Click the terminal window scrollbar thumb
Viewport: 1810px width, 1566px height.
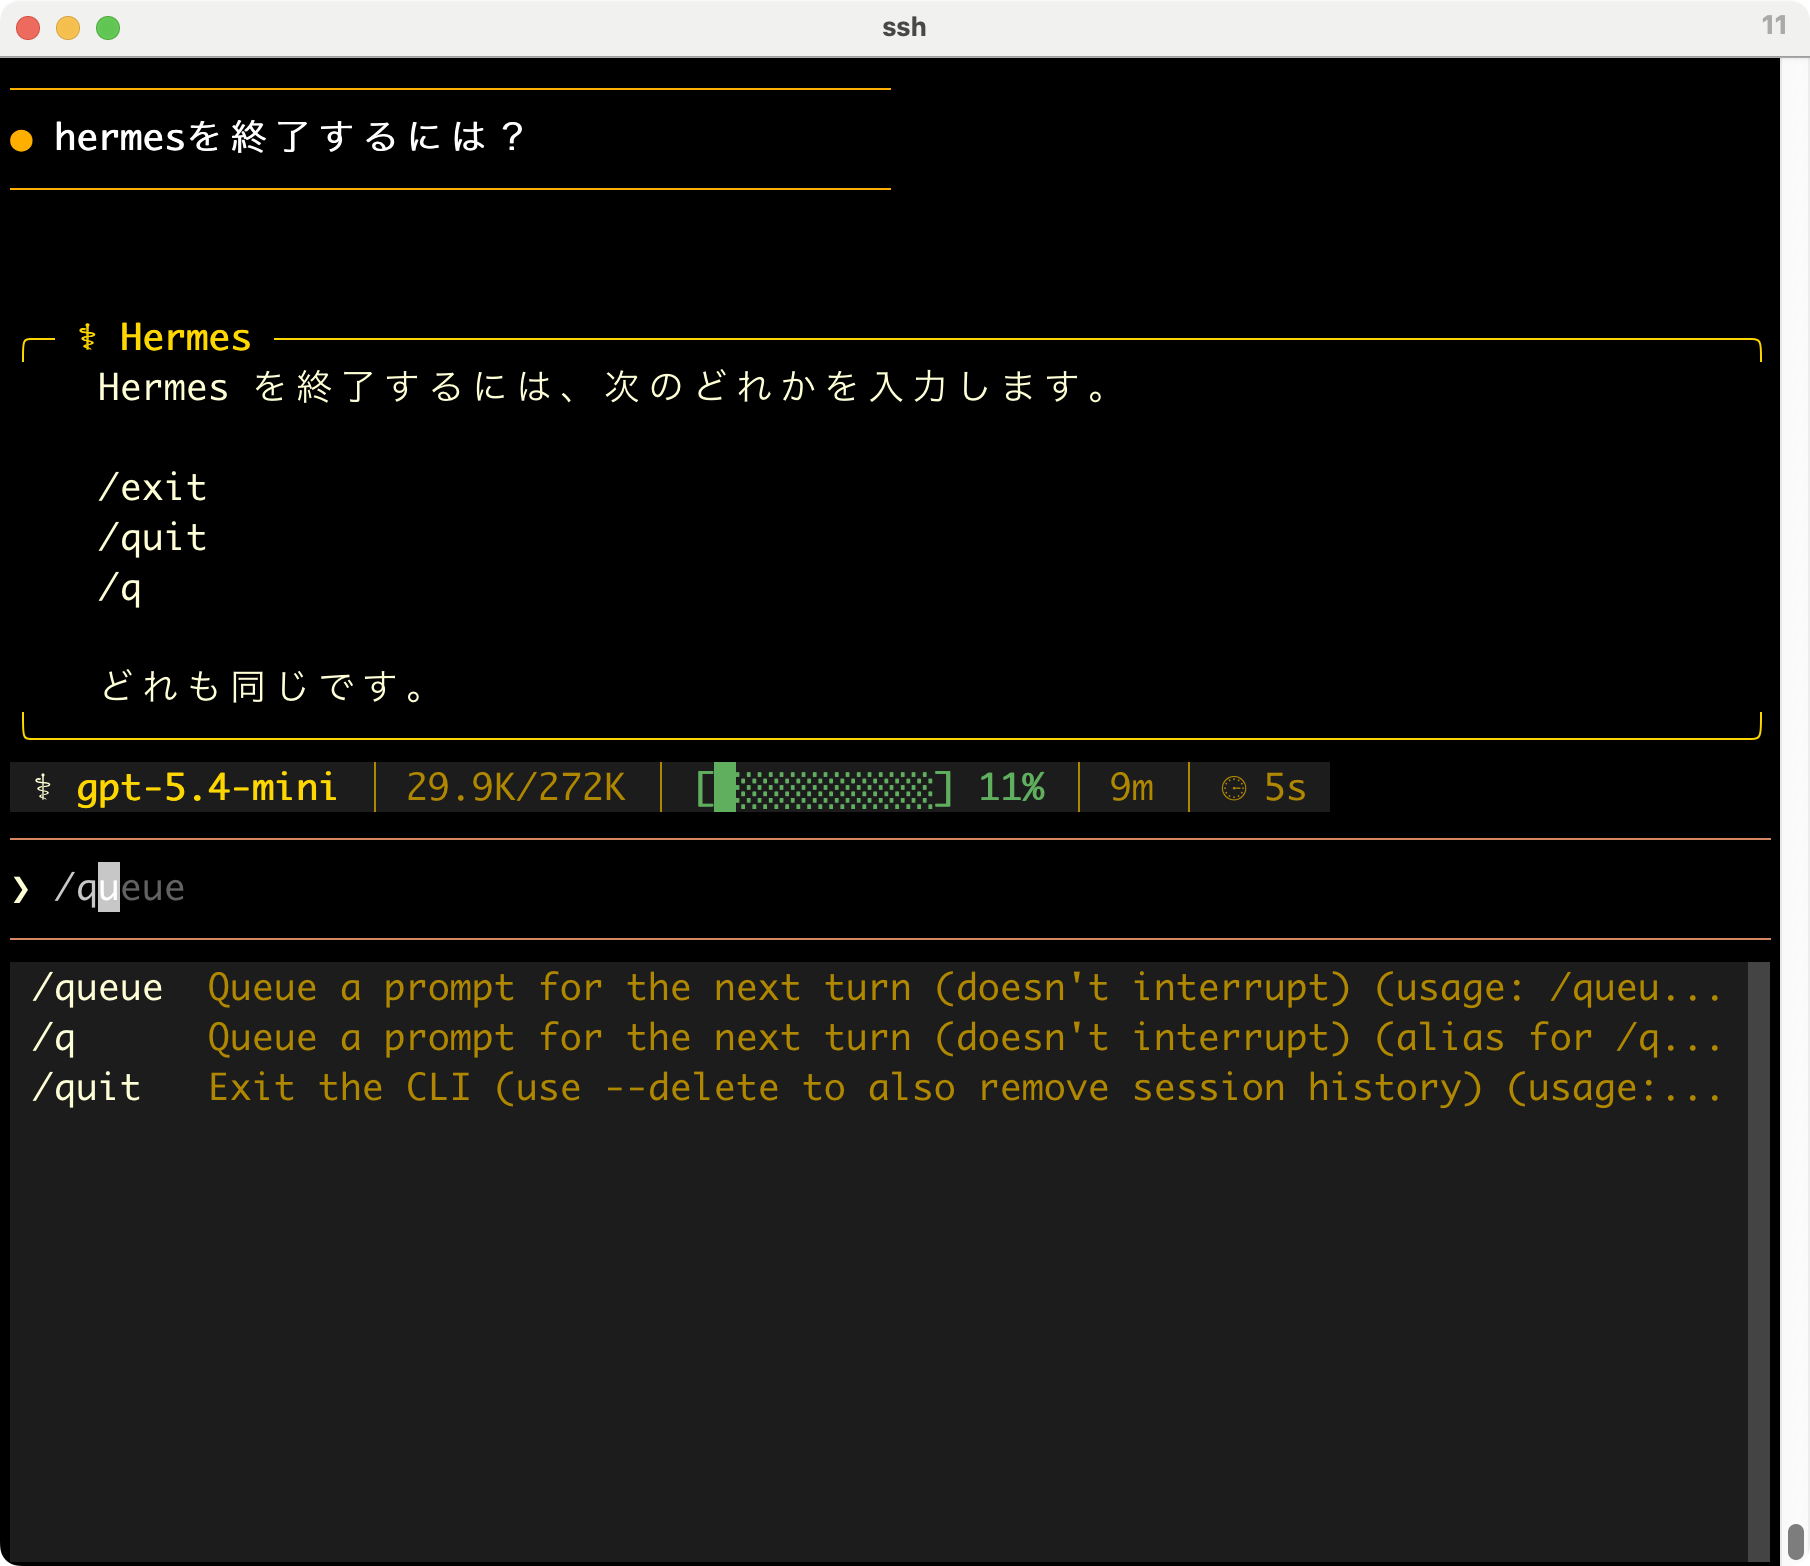point(1796,1541)
